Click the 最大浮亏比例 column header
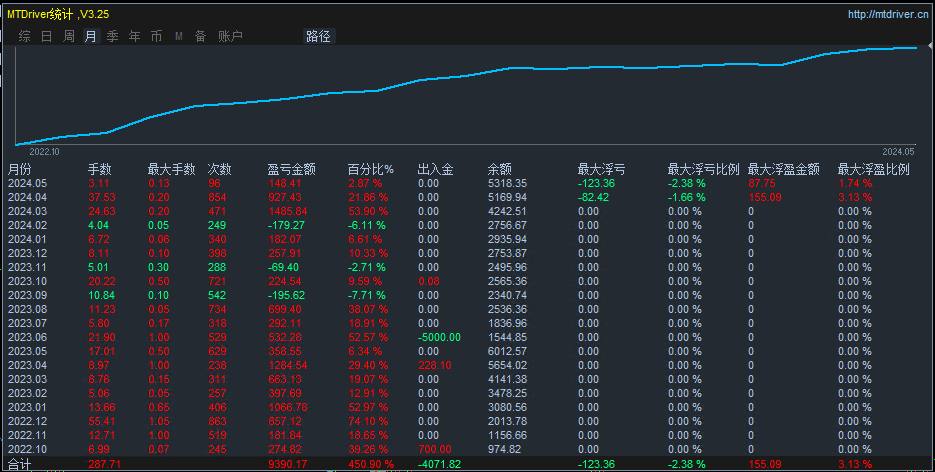The image size is (935, 472). point(703,169)
